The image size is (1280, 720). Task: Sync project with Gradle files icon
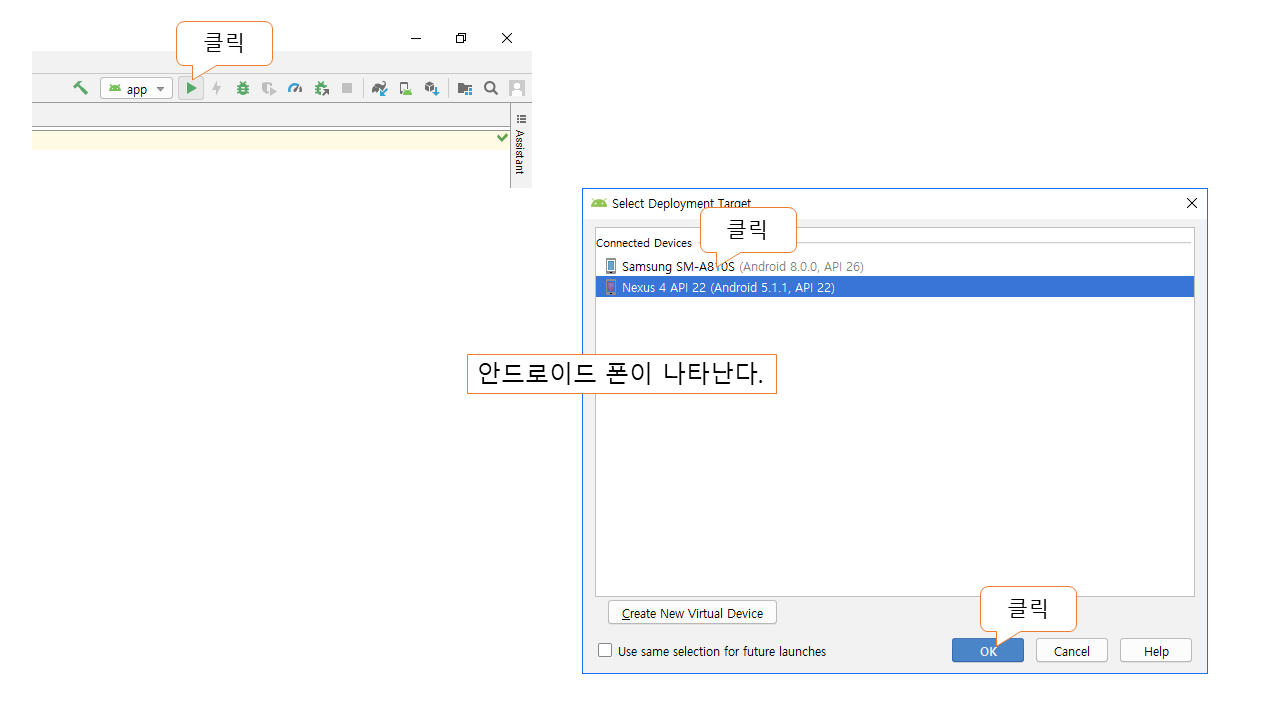pyautogui.click(x=379, y=88)
